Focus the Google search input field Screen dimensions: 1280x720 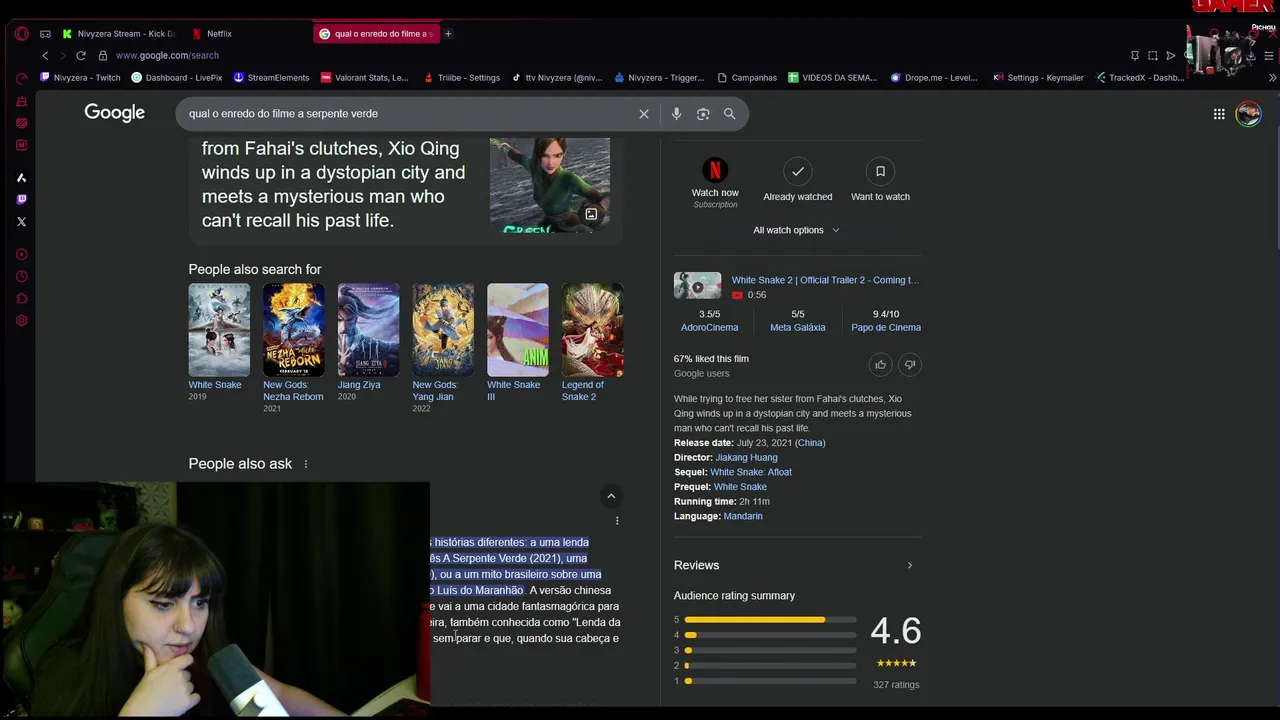click(408, 114)
